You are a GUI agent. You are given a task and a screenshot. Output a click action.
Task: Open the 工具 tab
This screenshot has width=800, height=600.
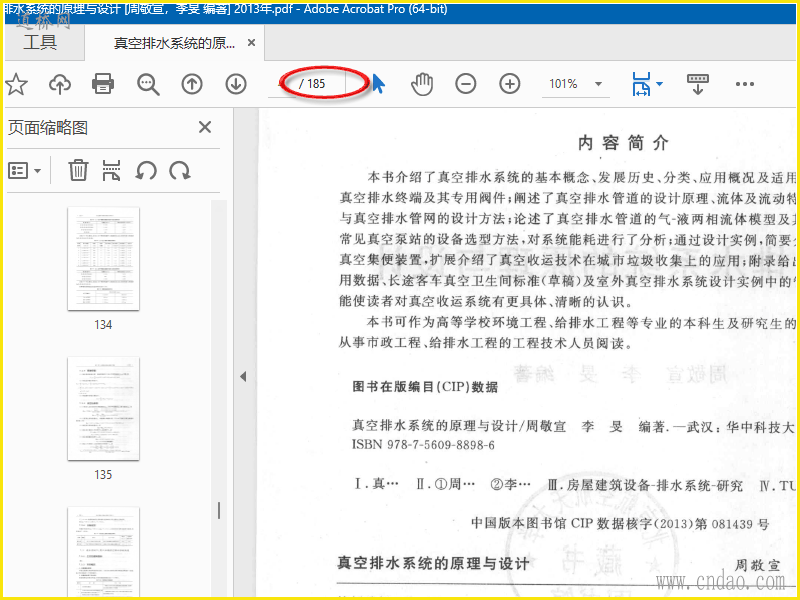[40, 42]
